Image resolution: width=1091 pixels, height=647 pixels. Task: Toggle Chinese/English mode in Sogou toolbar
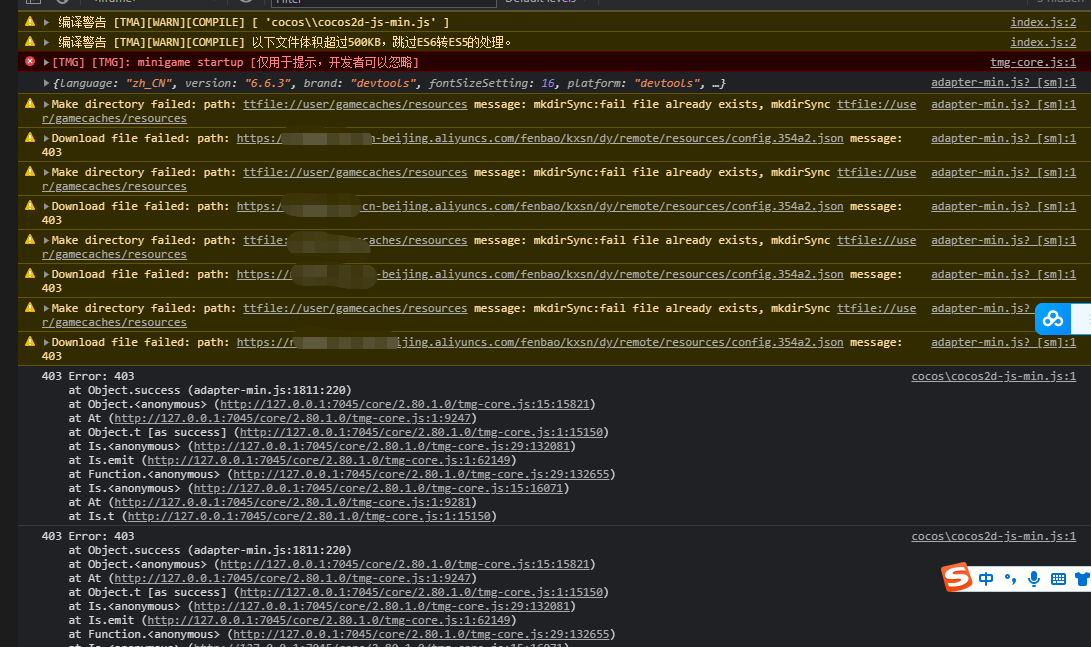point(986,579)
